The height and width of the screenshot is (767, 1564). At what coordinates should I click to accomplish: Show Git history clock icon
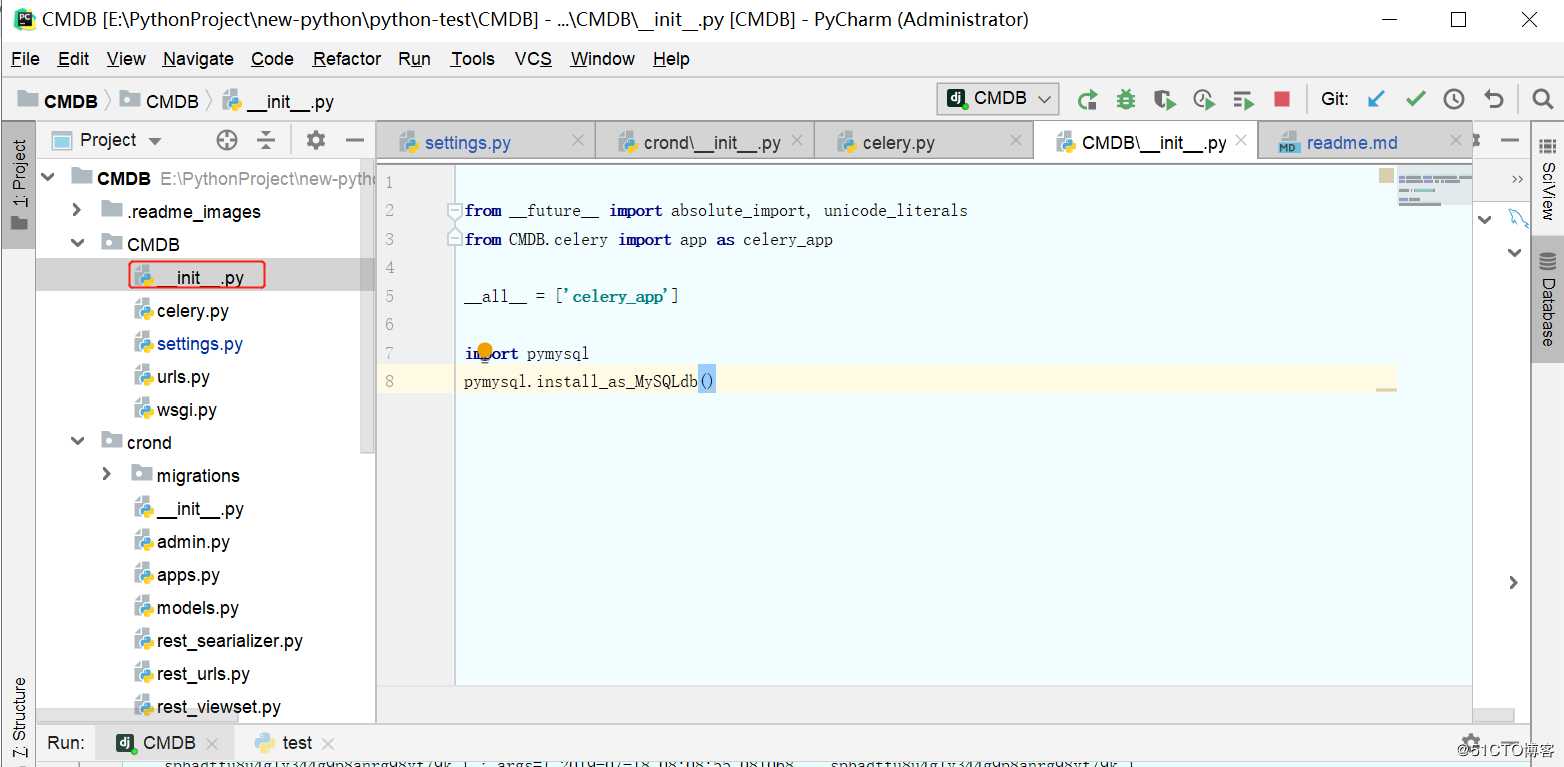pos(1454,99)
